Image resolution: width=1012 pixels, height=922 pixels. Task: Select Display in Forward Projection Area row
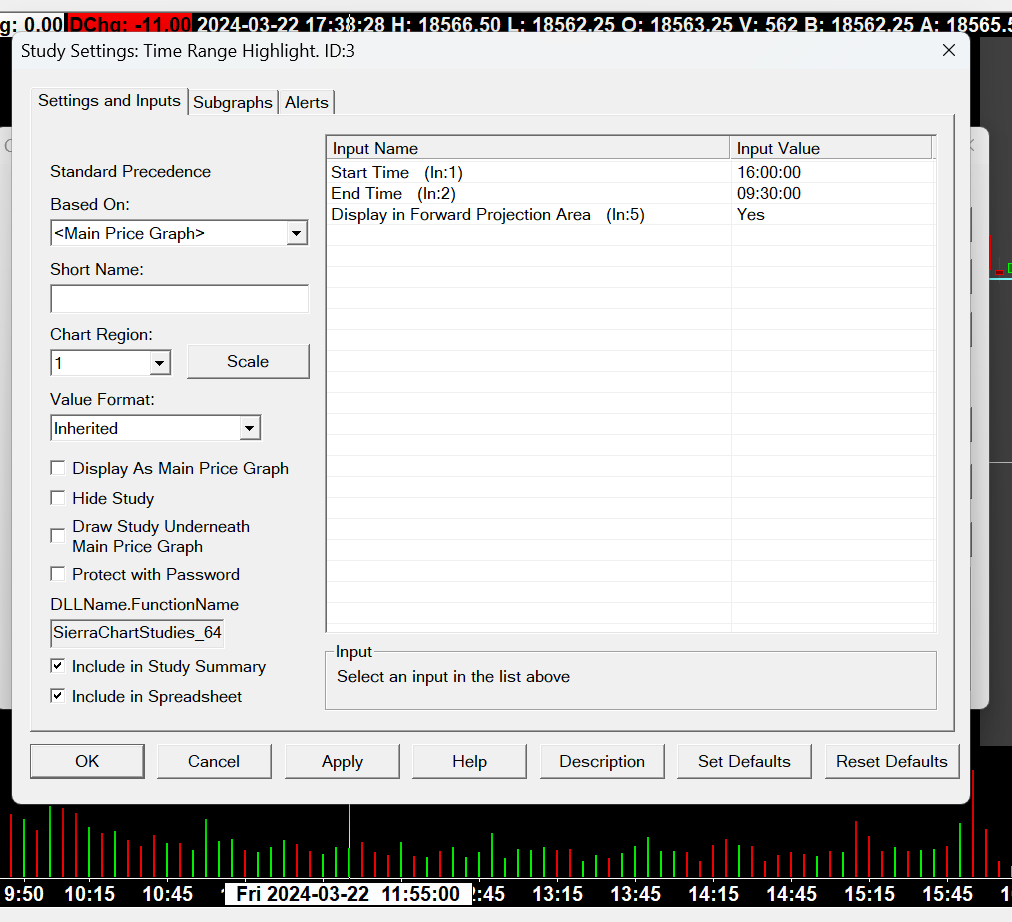[631, 215]
